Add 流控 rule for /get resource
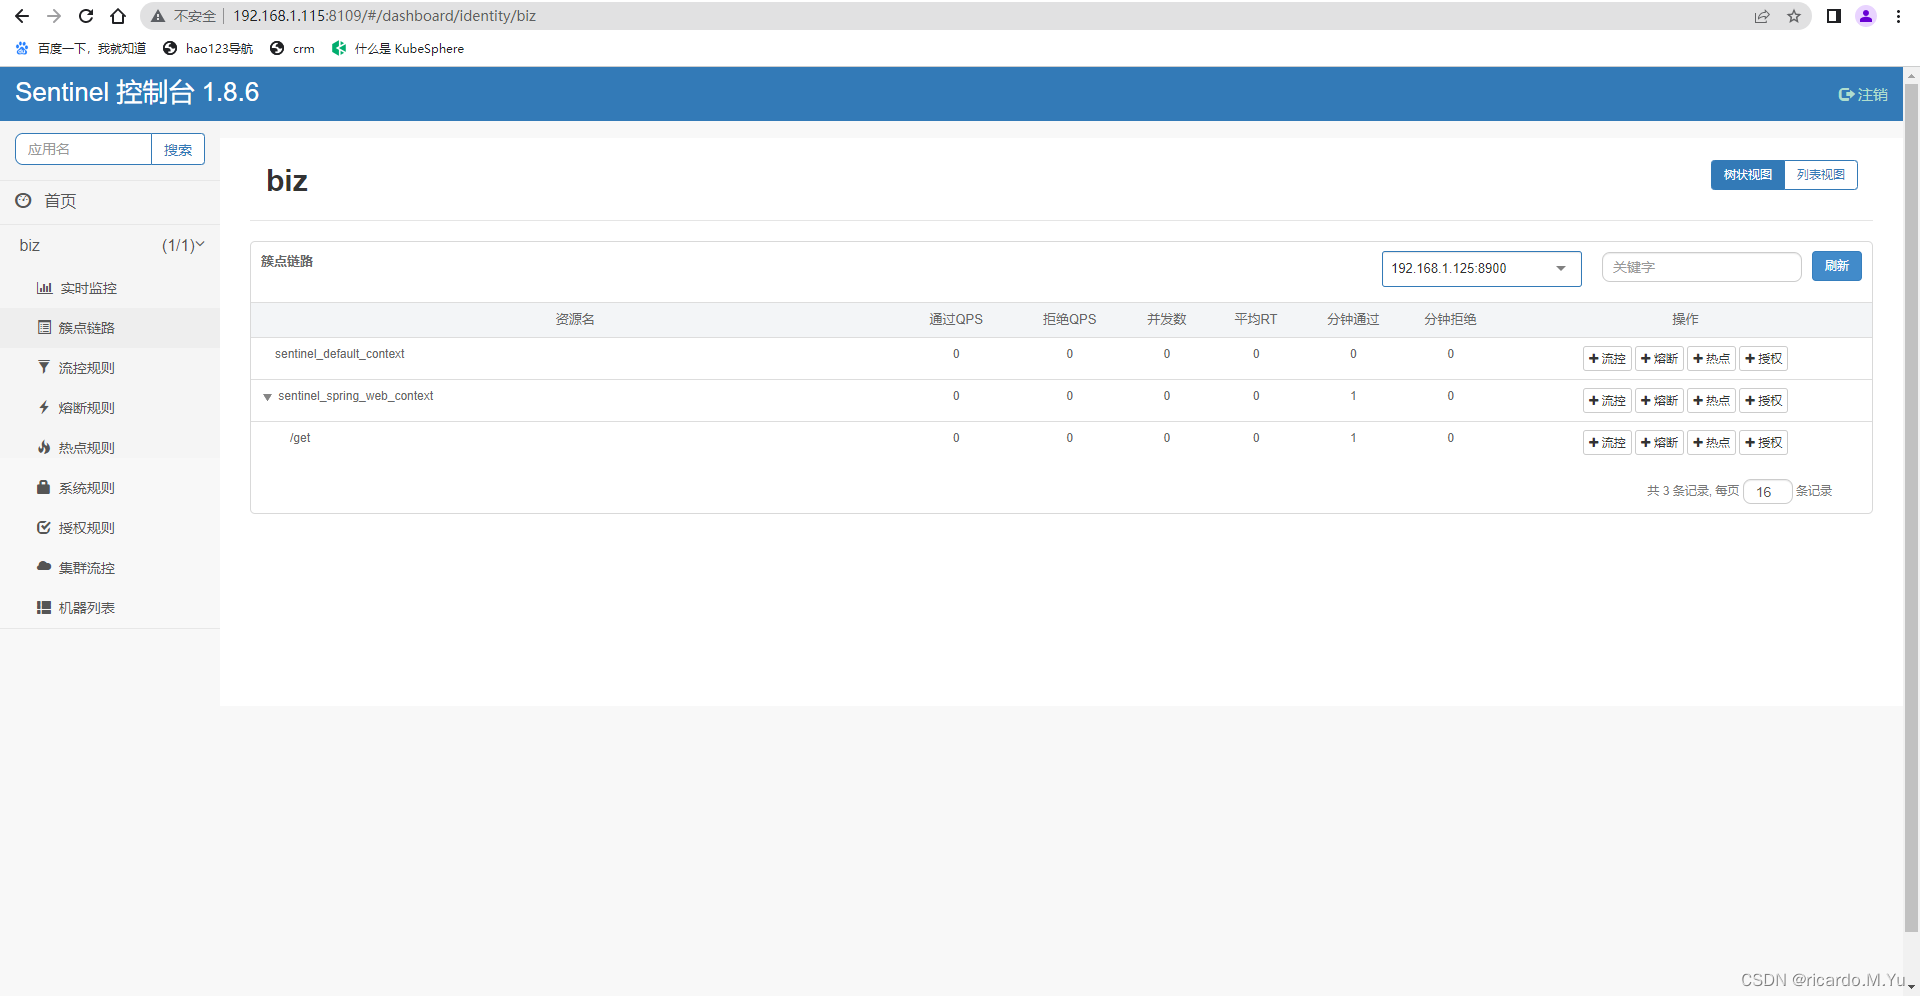 tap(1607, 442)
